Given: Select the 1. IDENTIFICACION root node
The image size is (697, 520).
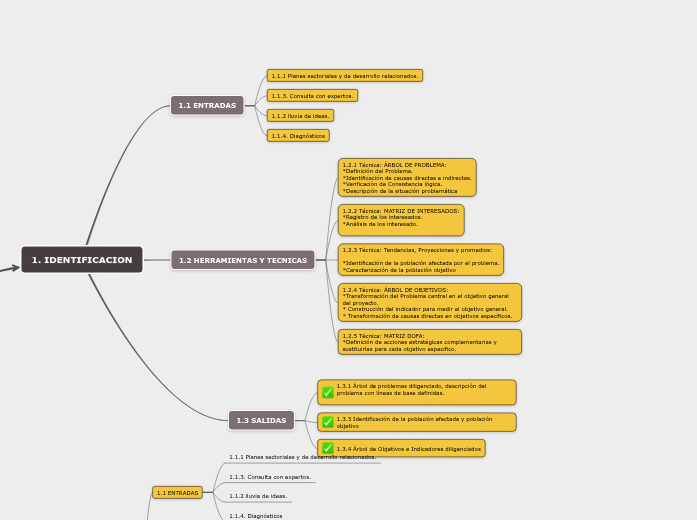Looking at the screenshot, I should tap(82, 260).
